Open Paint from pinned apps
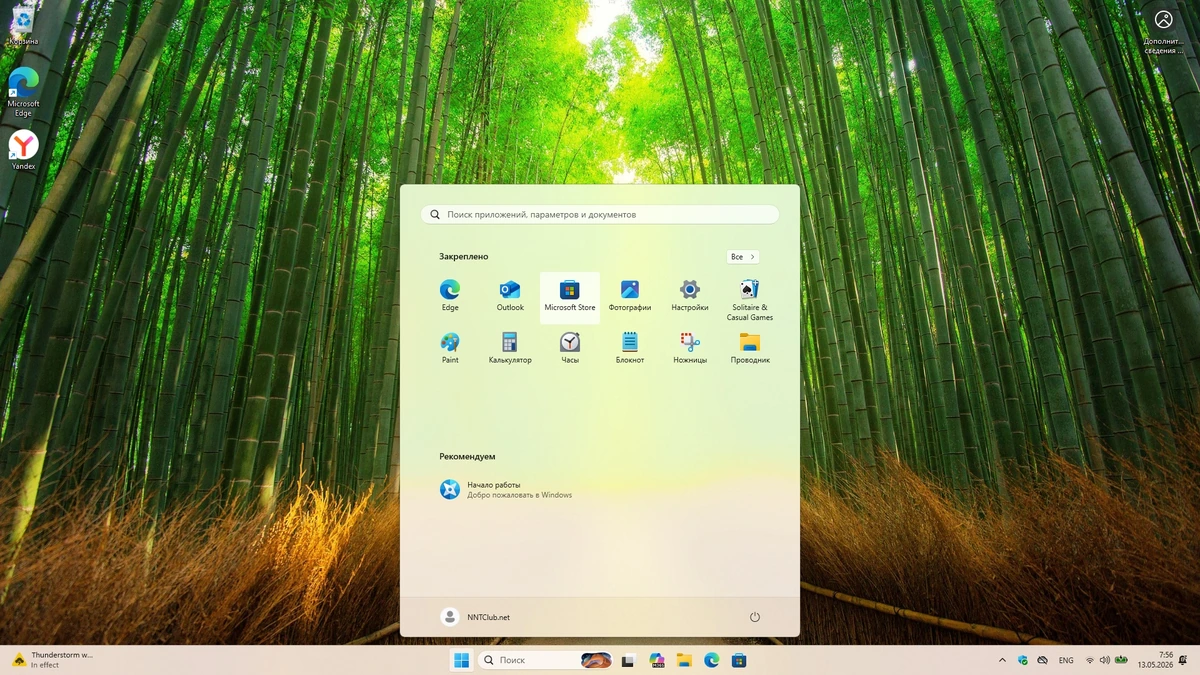Screen dimensions: 1200x675 point(450,348)
